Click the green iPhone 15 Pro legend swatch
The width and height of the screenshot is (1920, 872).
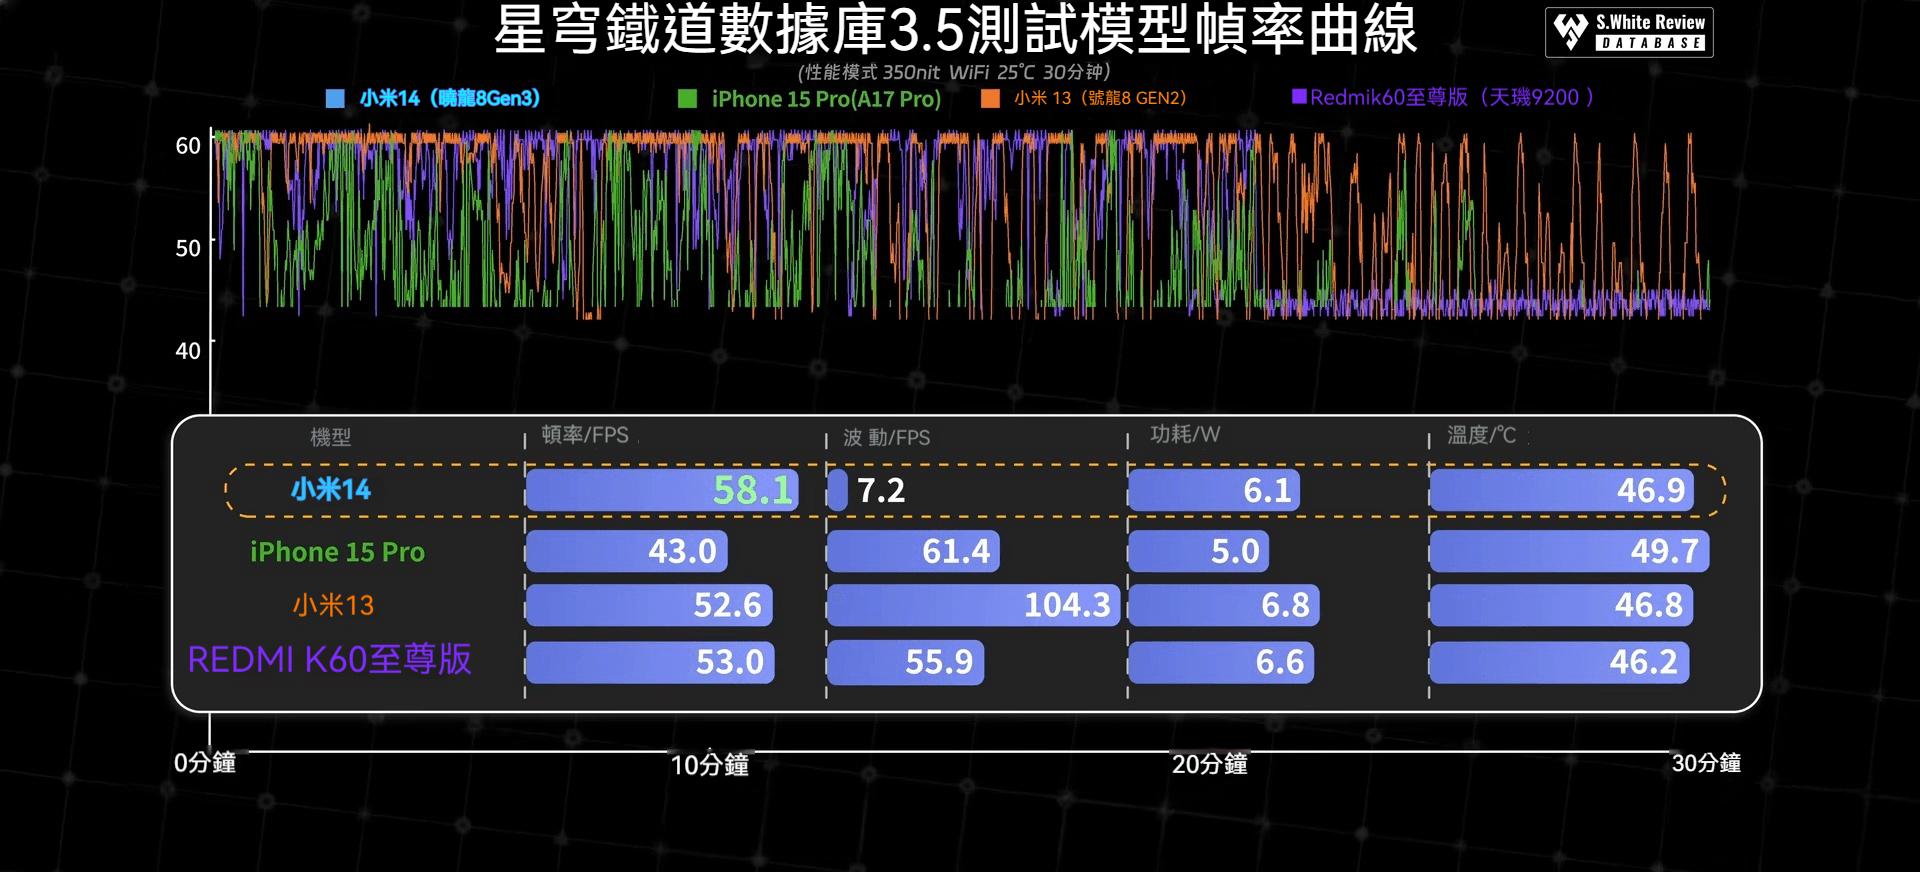(x=687, y=98)
